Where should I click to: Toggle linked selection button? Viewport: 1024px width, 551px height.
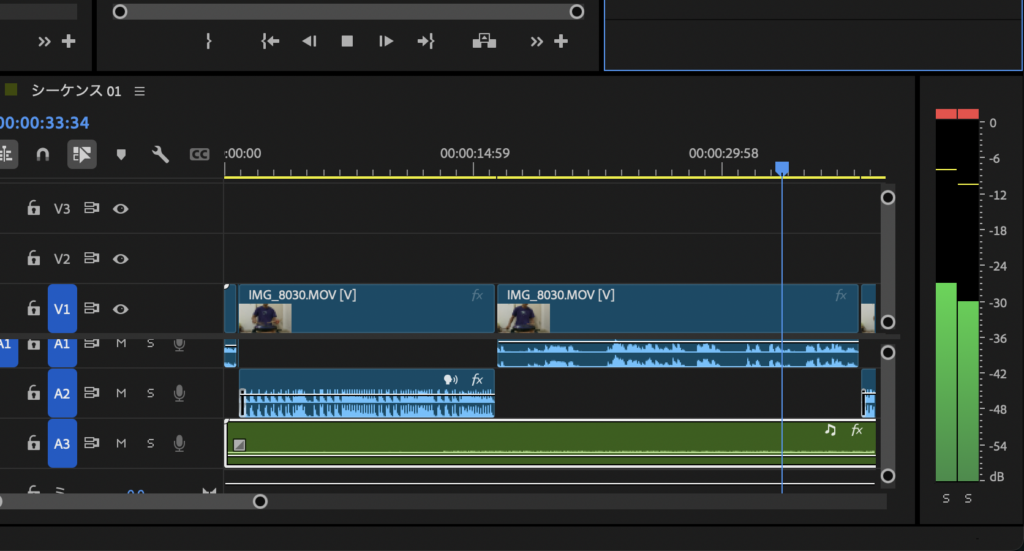tap(82, 155)
